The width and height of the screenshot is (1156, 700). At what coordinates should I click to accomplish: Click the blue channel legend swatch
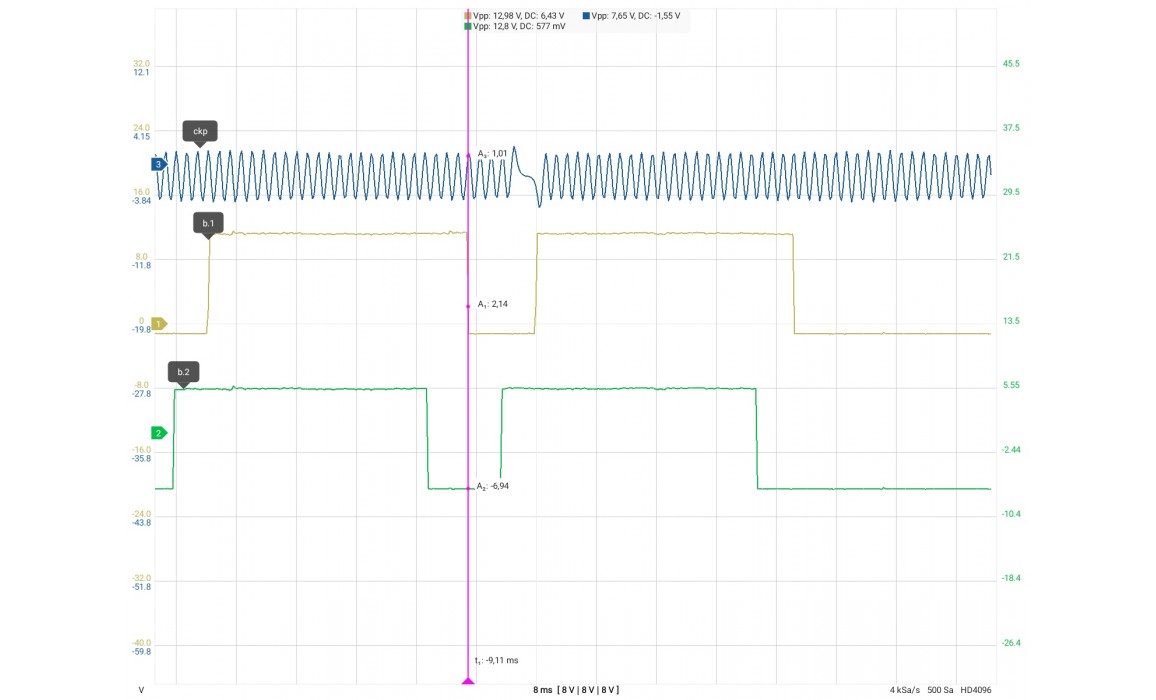(586, 16)
